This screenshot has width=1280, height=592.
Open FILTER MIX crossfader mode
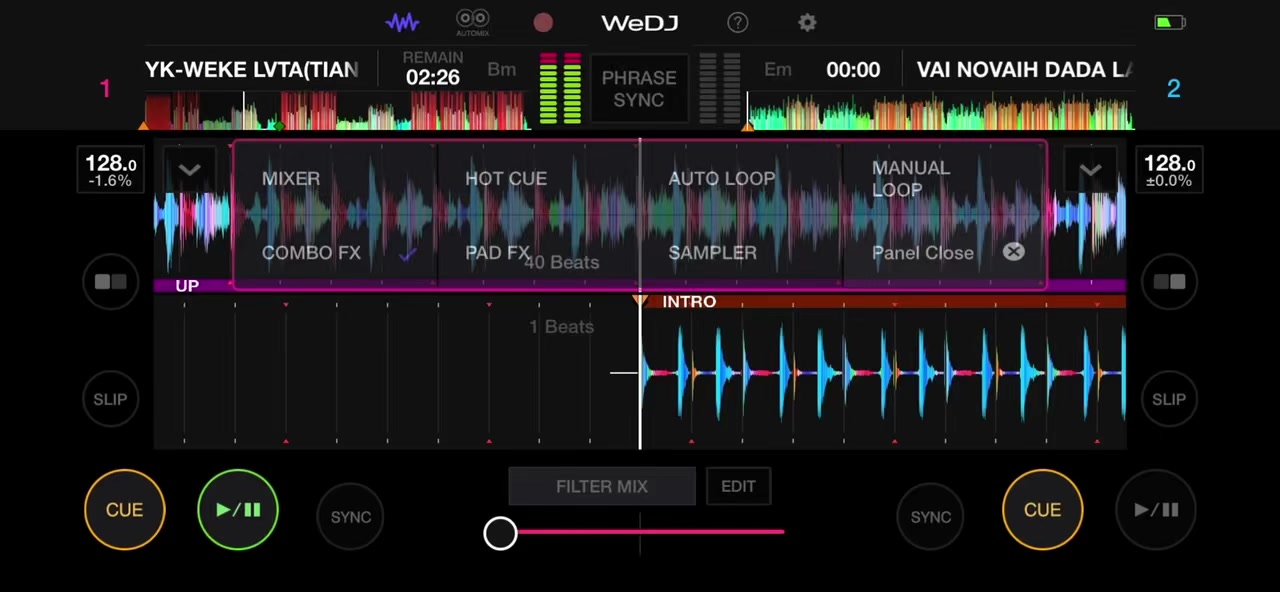pos(602,486)
